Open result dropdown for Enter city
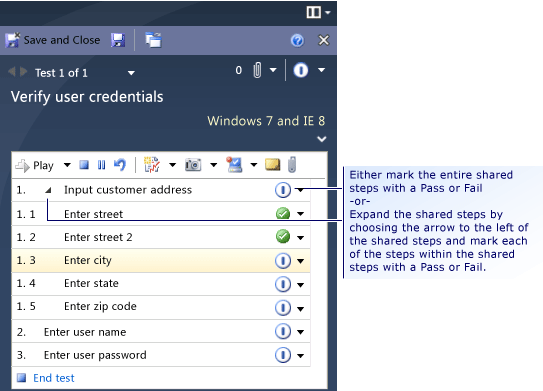 coord(300,261)
